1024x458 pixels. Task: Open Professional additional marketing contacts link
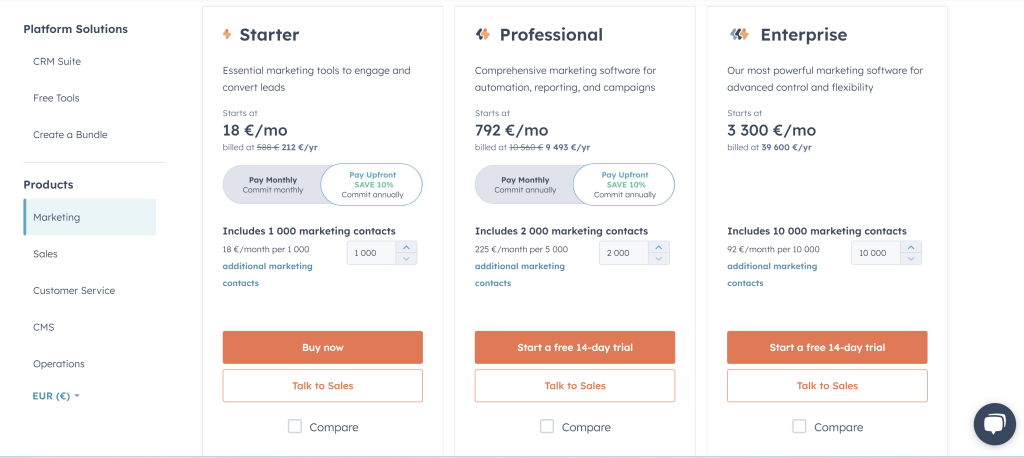(520, 274)
